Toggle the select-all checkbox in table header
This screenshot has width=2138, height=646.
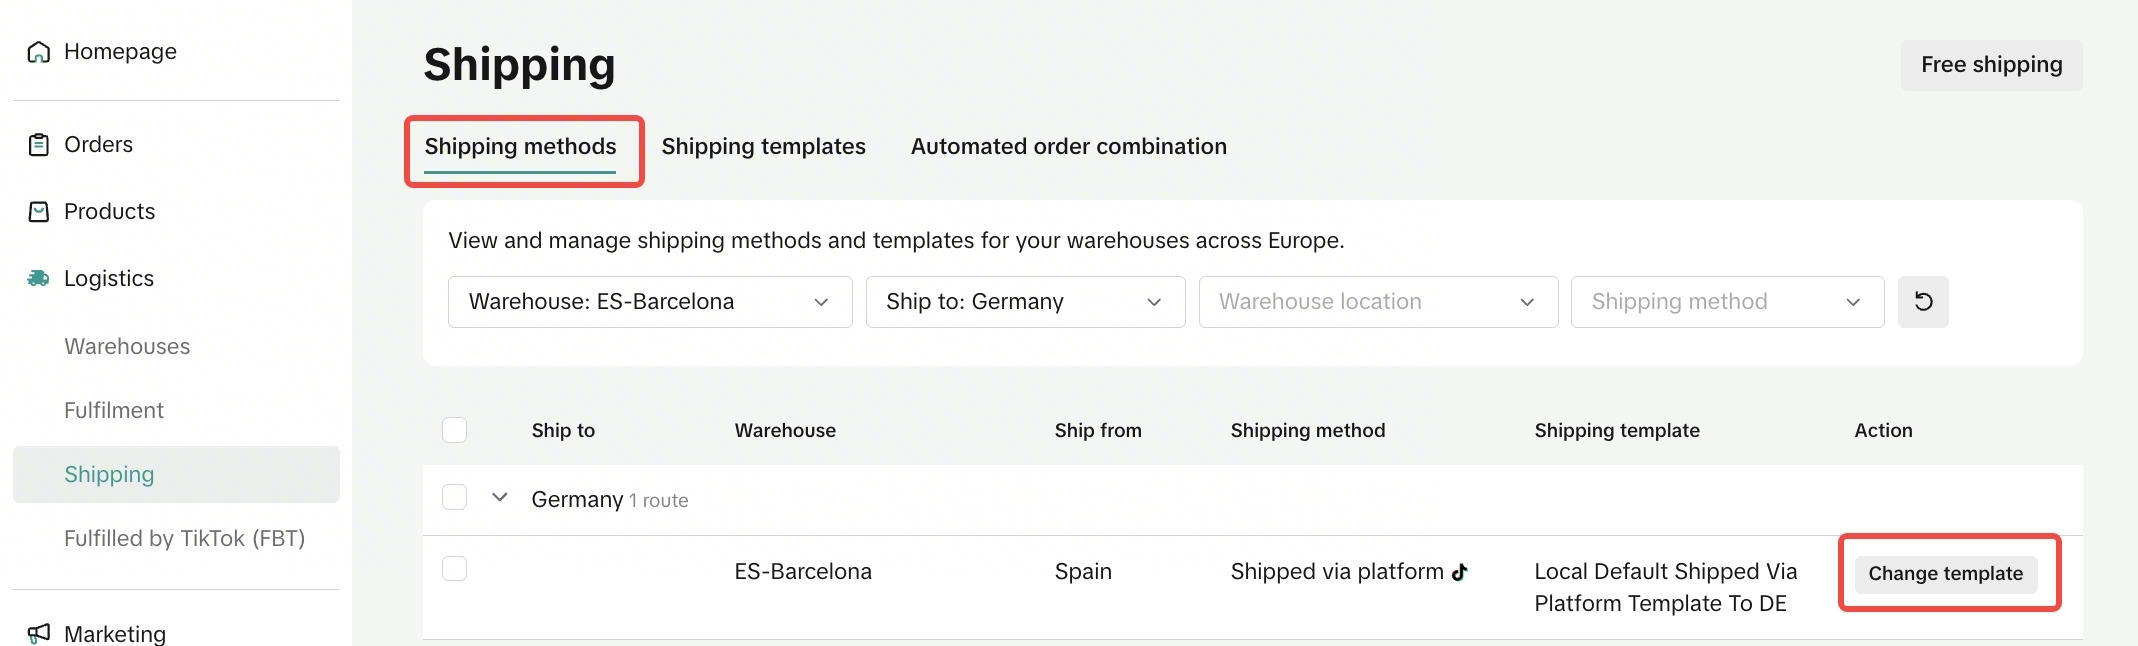454,430
